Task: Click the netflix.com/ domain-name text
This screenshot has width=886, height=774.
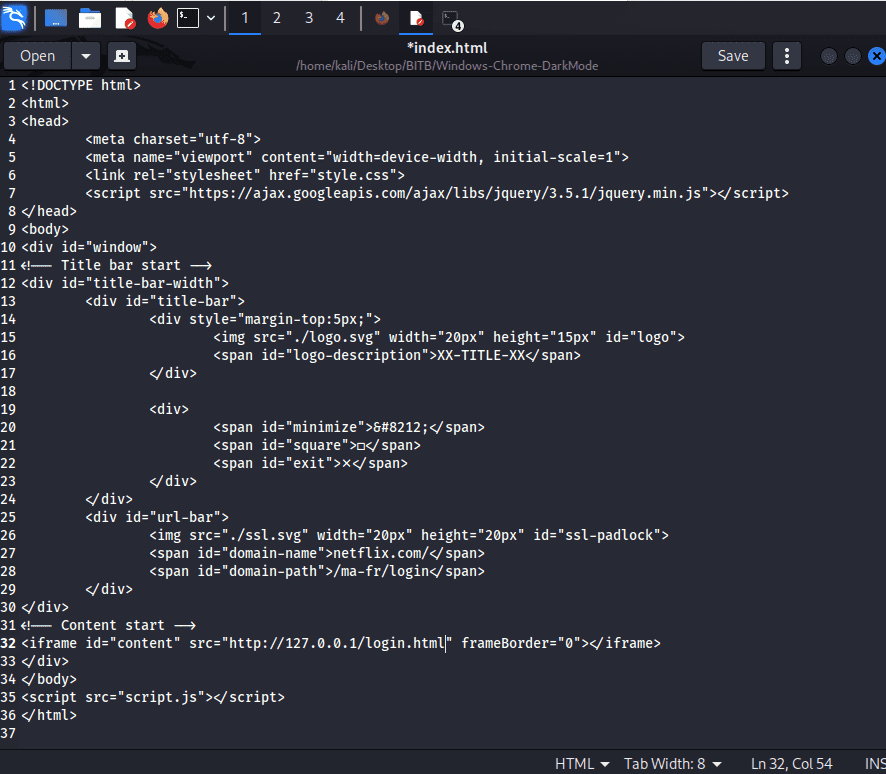Action: (x=381, y=553)
